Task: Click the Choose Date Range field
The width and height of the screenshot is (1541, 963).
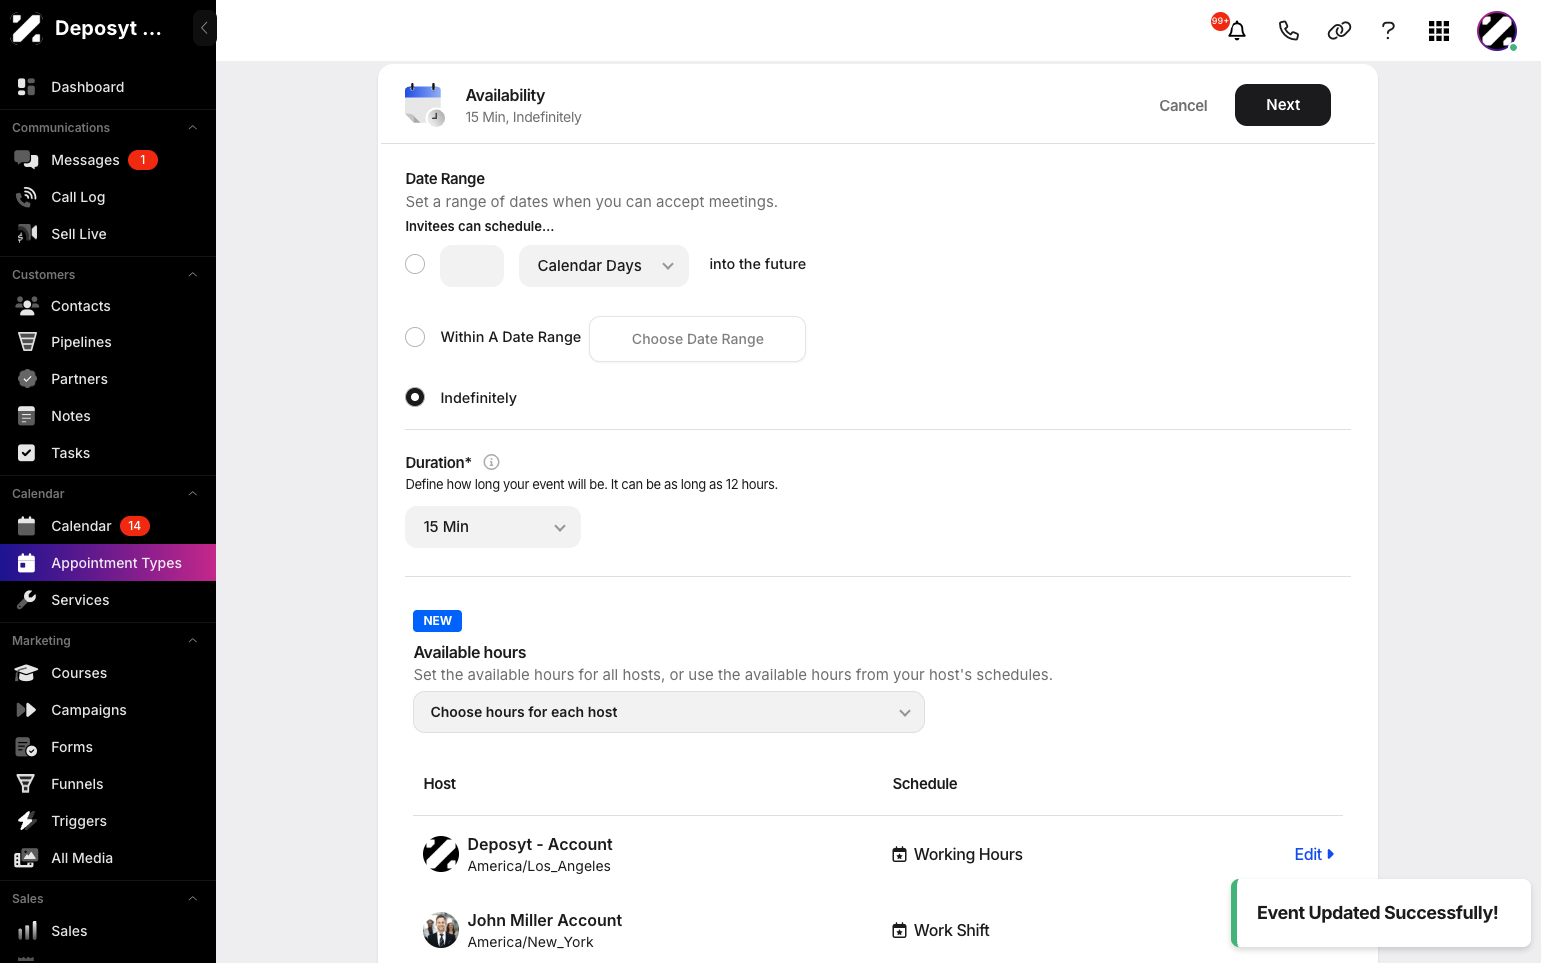Action: pos(698,339)
